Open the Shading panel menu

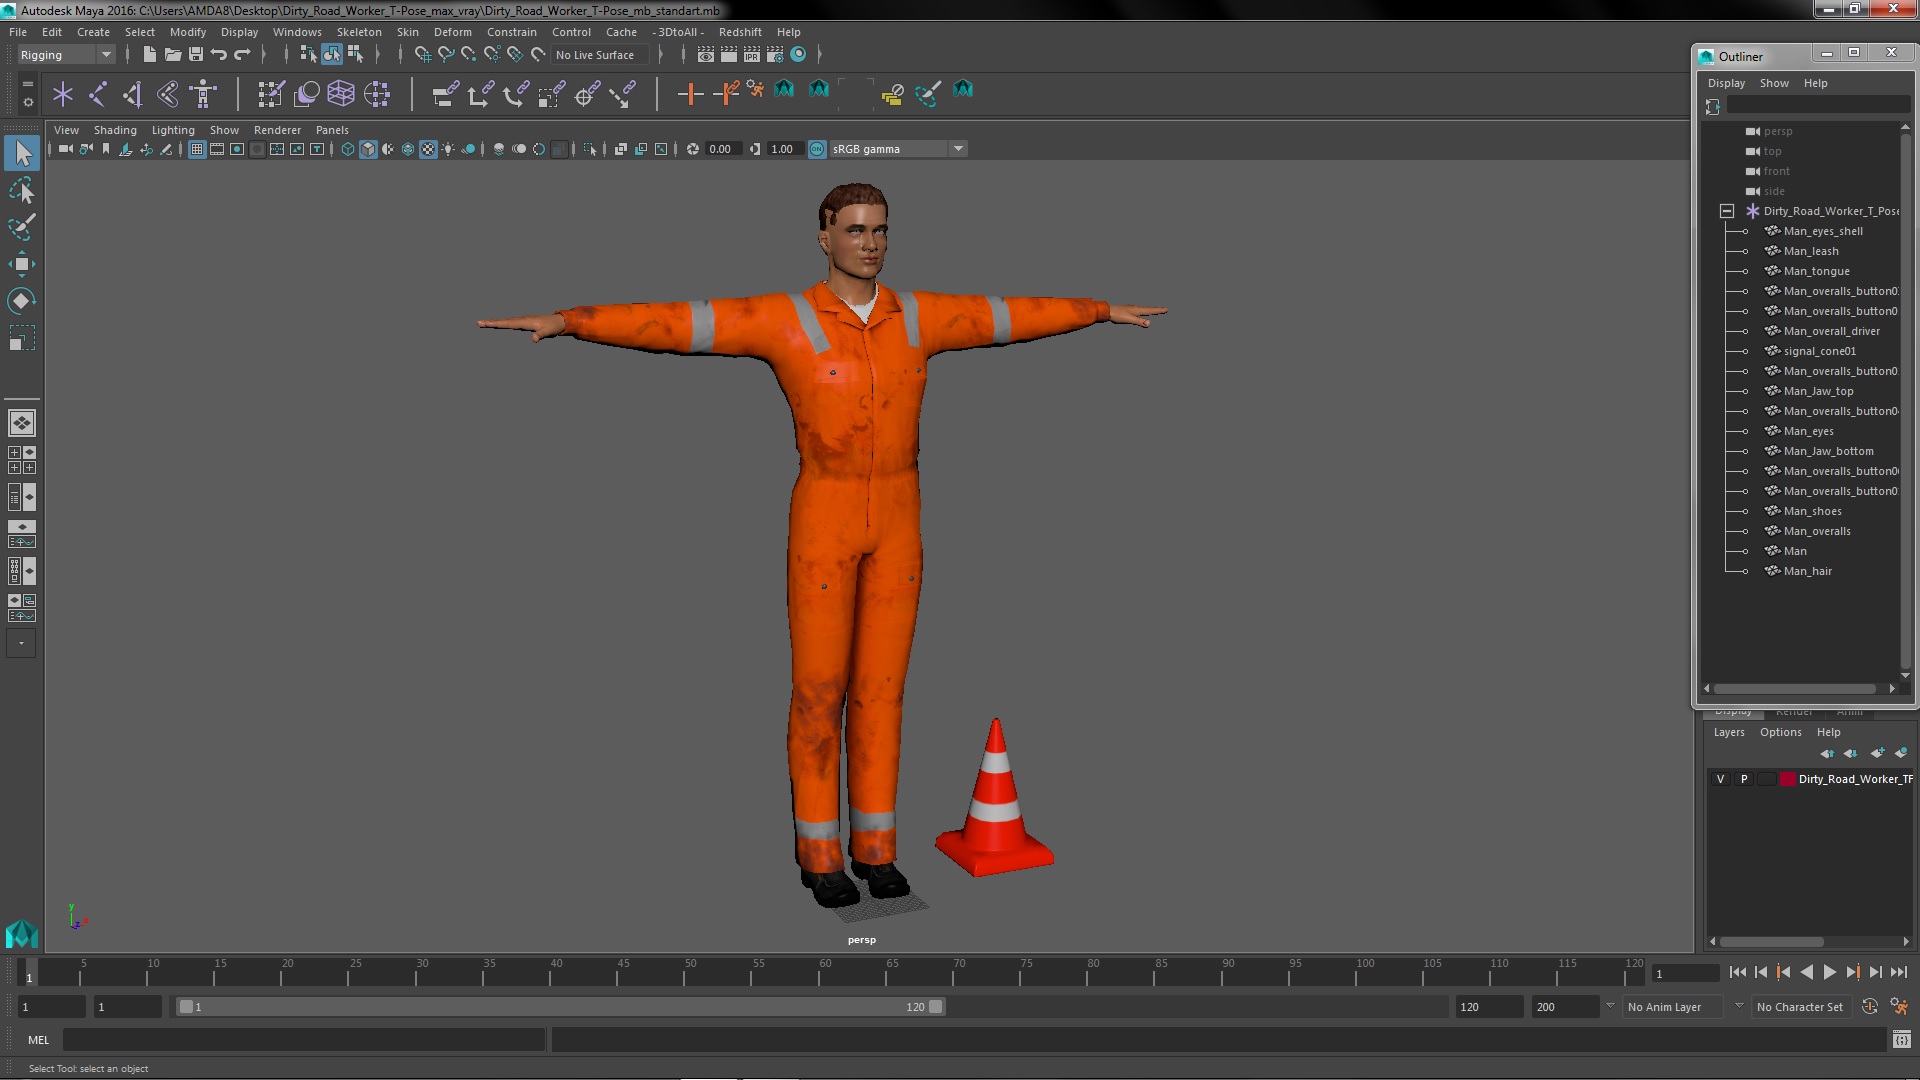point(115,130)
